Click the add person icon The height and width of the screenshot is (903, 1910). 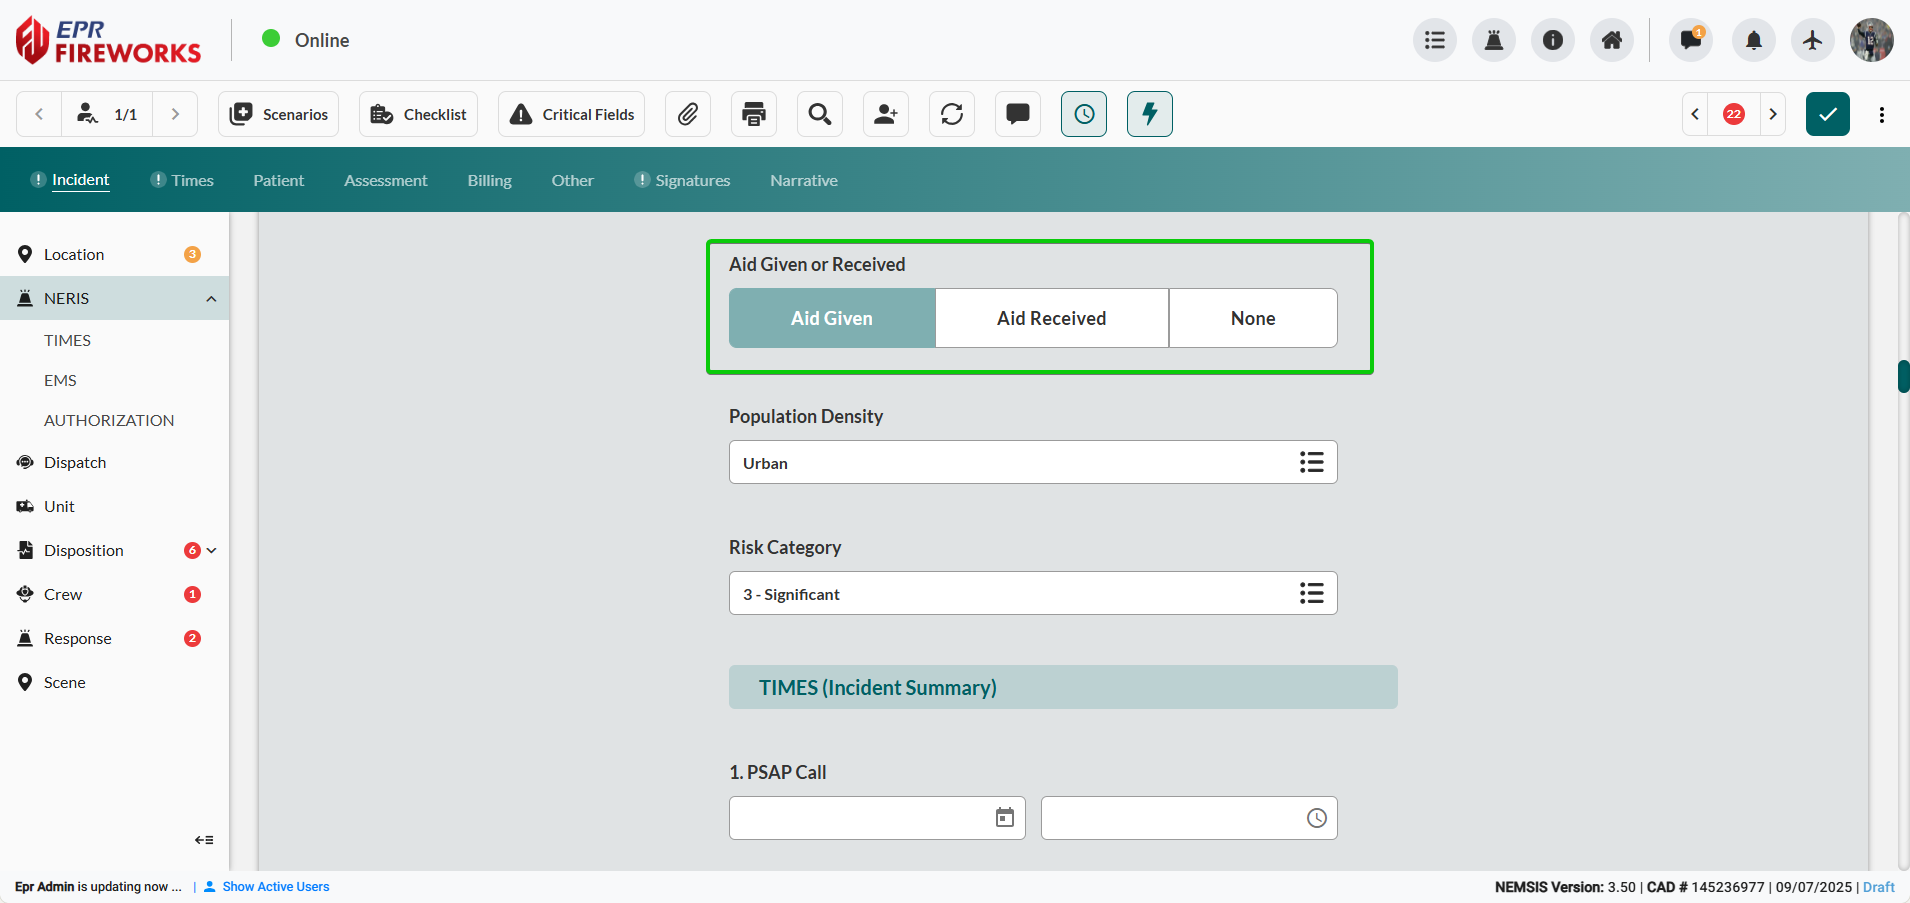click(x=886, y=114)
